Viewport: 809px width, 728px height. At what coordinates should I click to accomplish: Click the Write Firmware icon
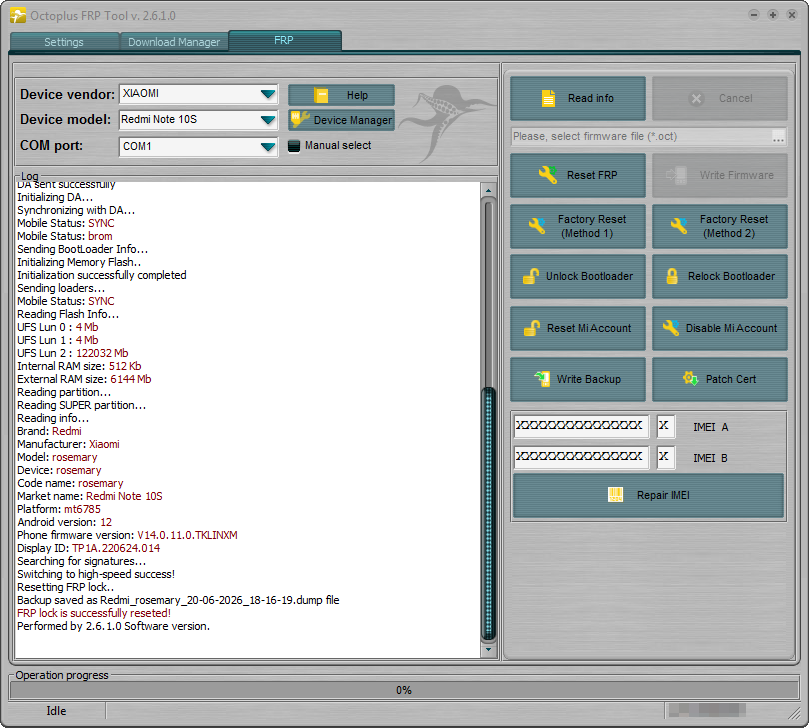(676, 175)
